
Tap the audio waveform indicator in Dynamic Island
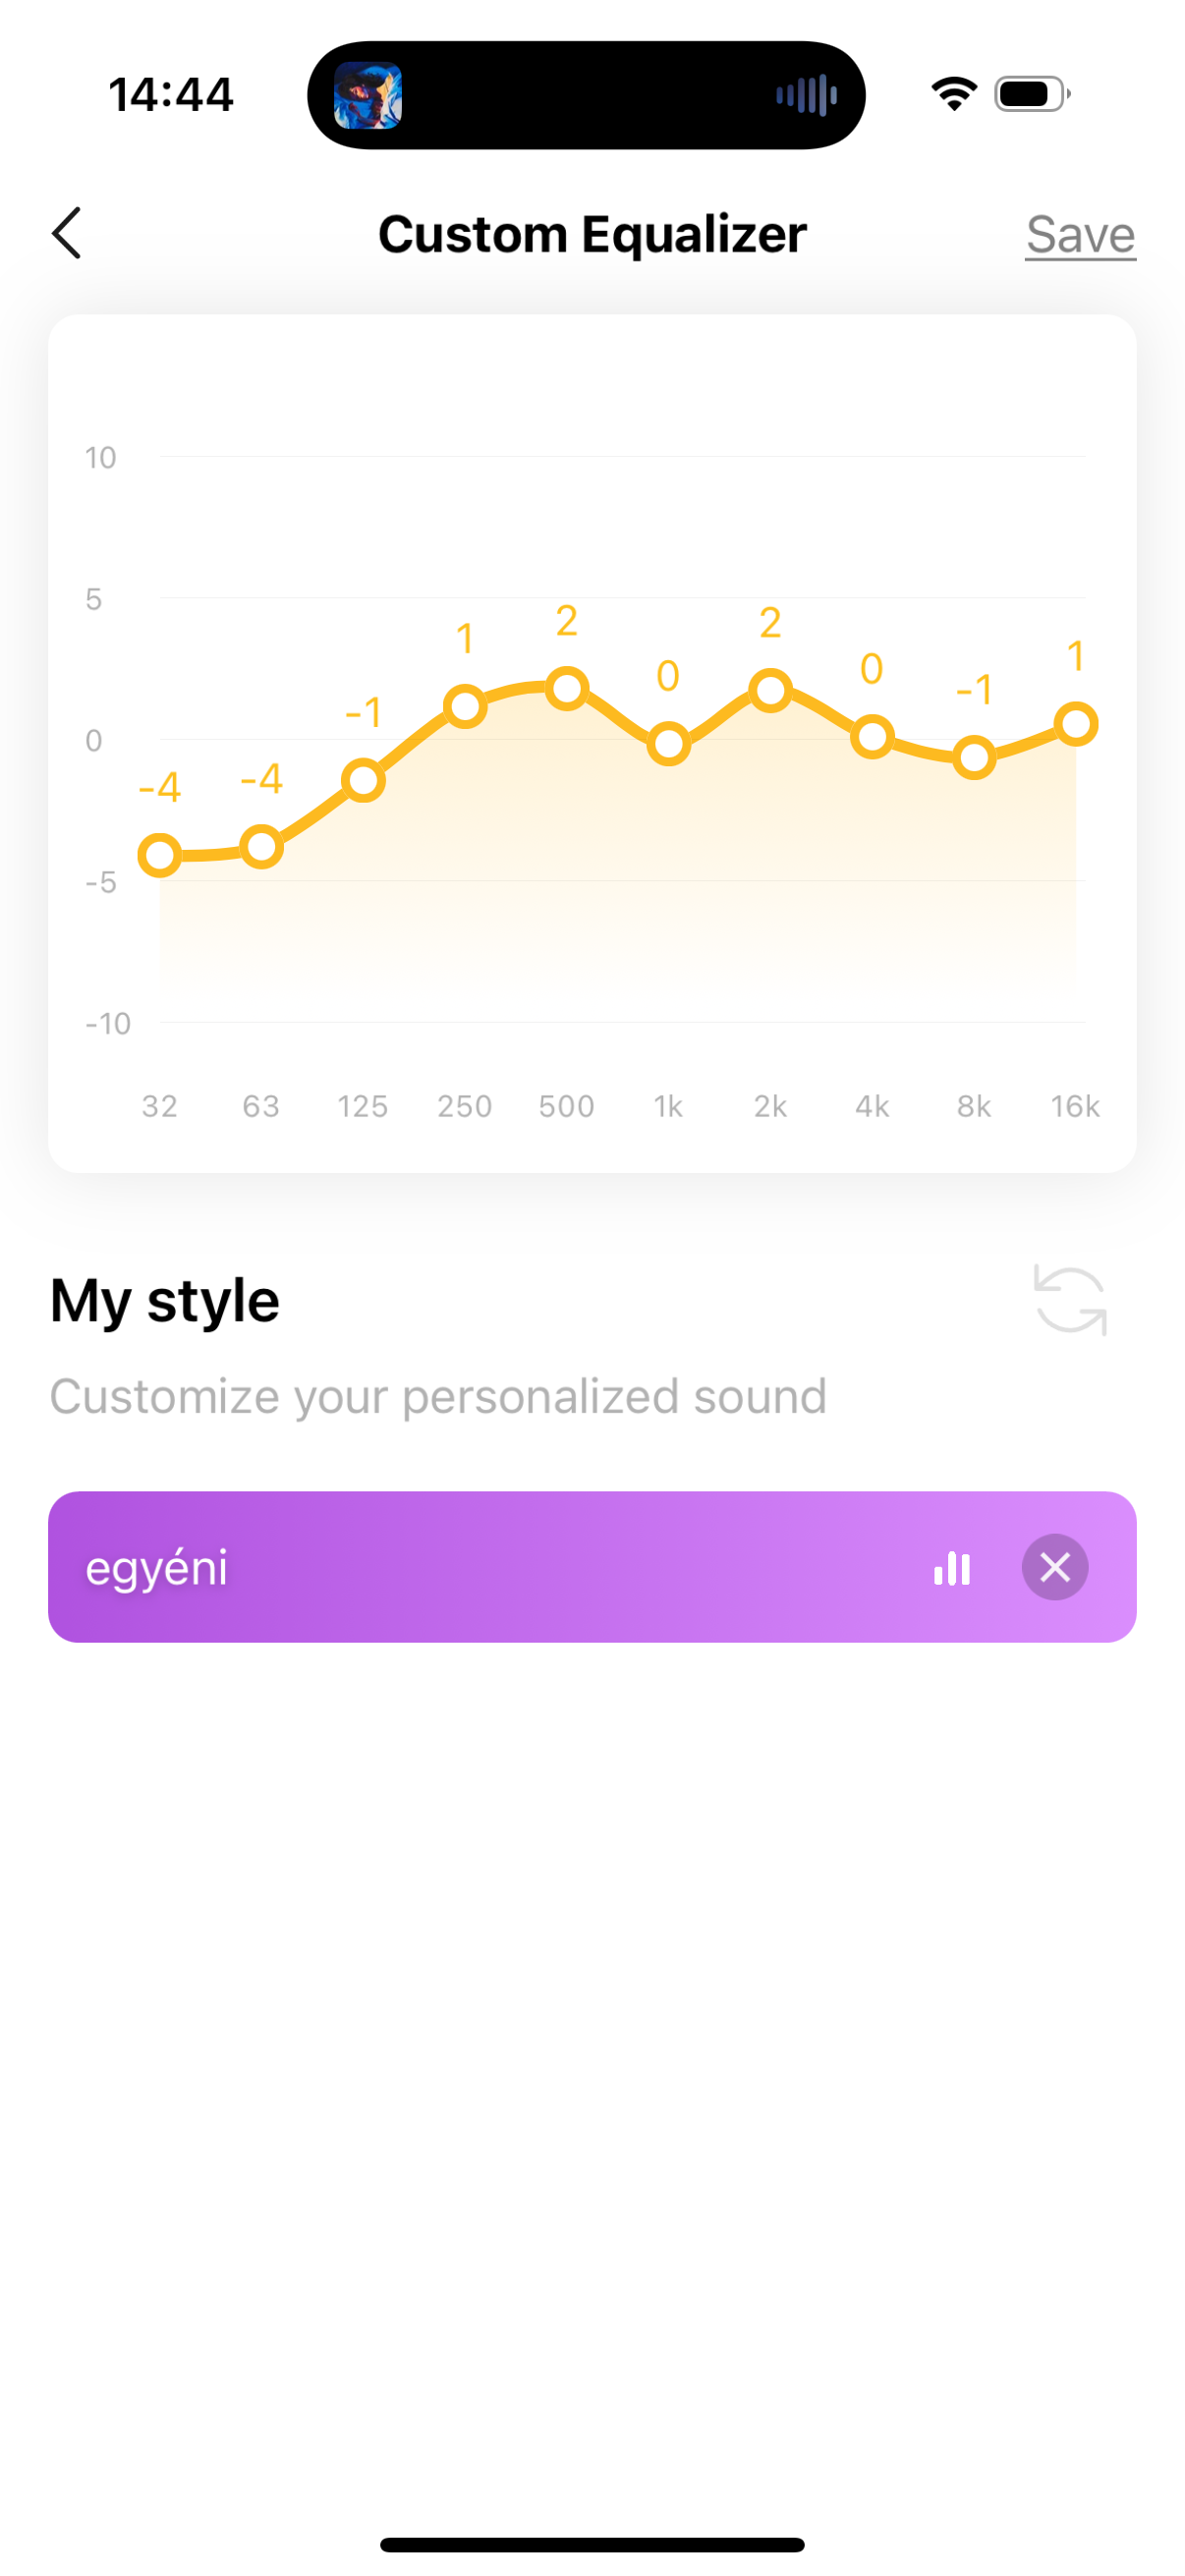(806, 95)
